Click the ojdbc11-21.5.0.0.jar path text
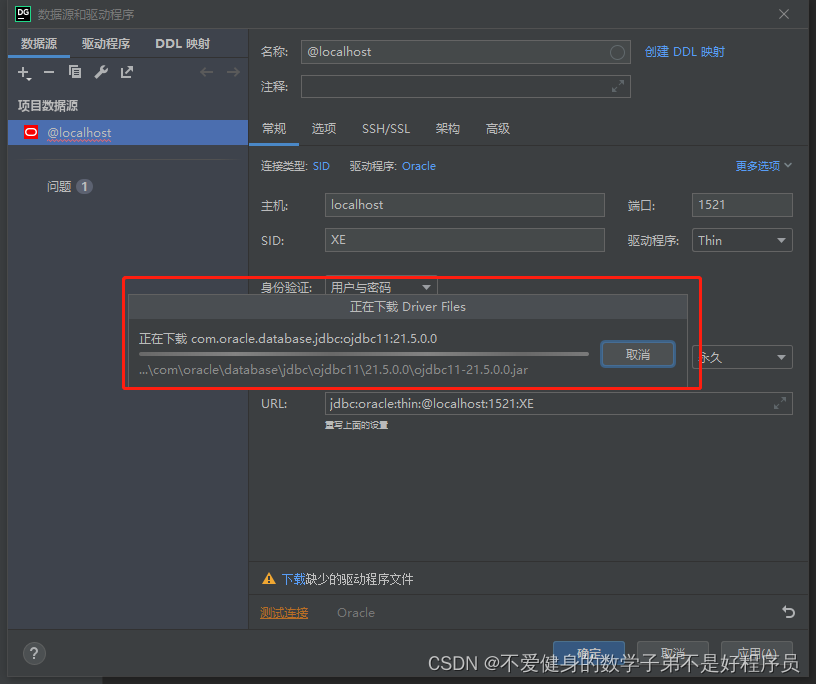 tap(334, 370)
